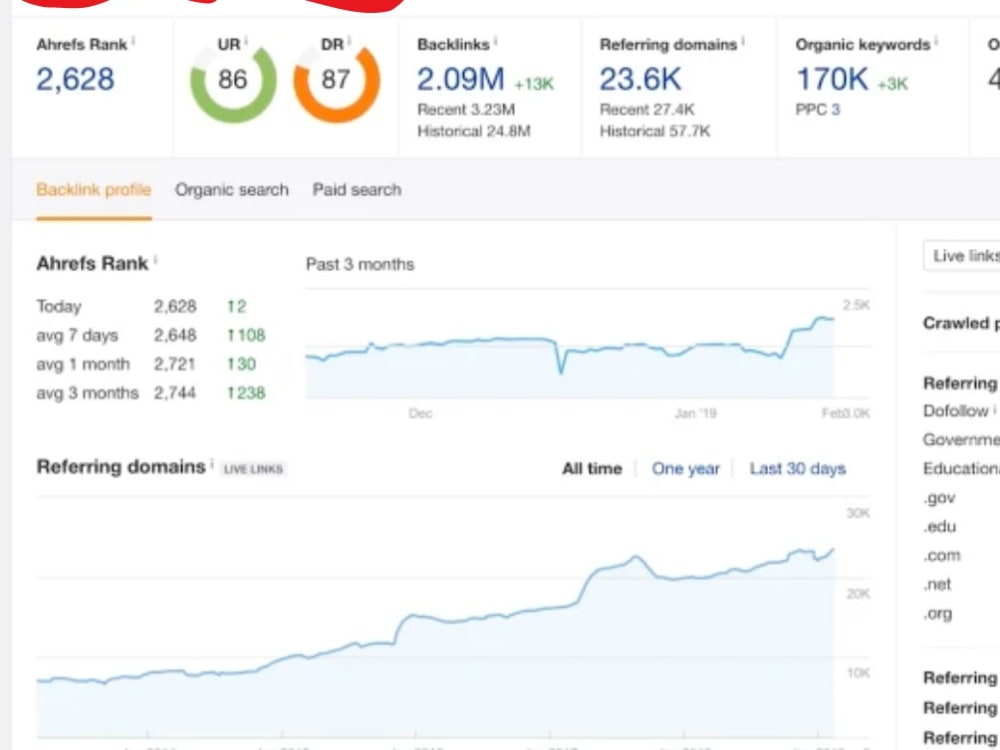
Task: Click the Ahrefs Rank line chart
Action: [x=570, y=357]
